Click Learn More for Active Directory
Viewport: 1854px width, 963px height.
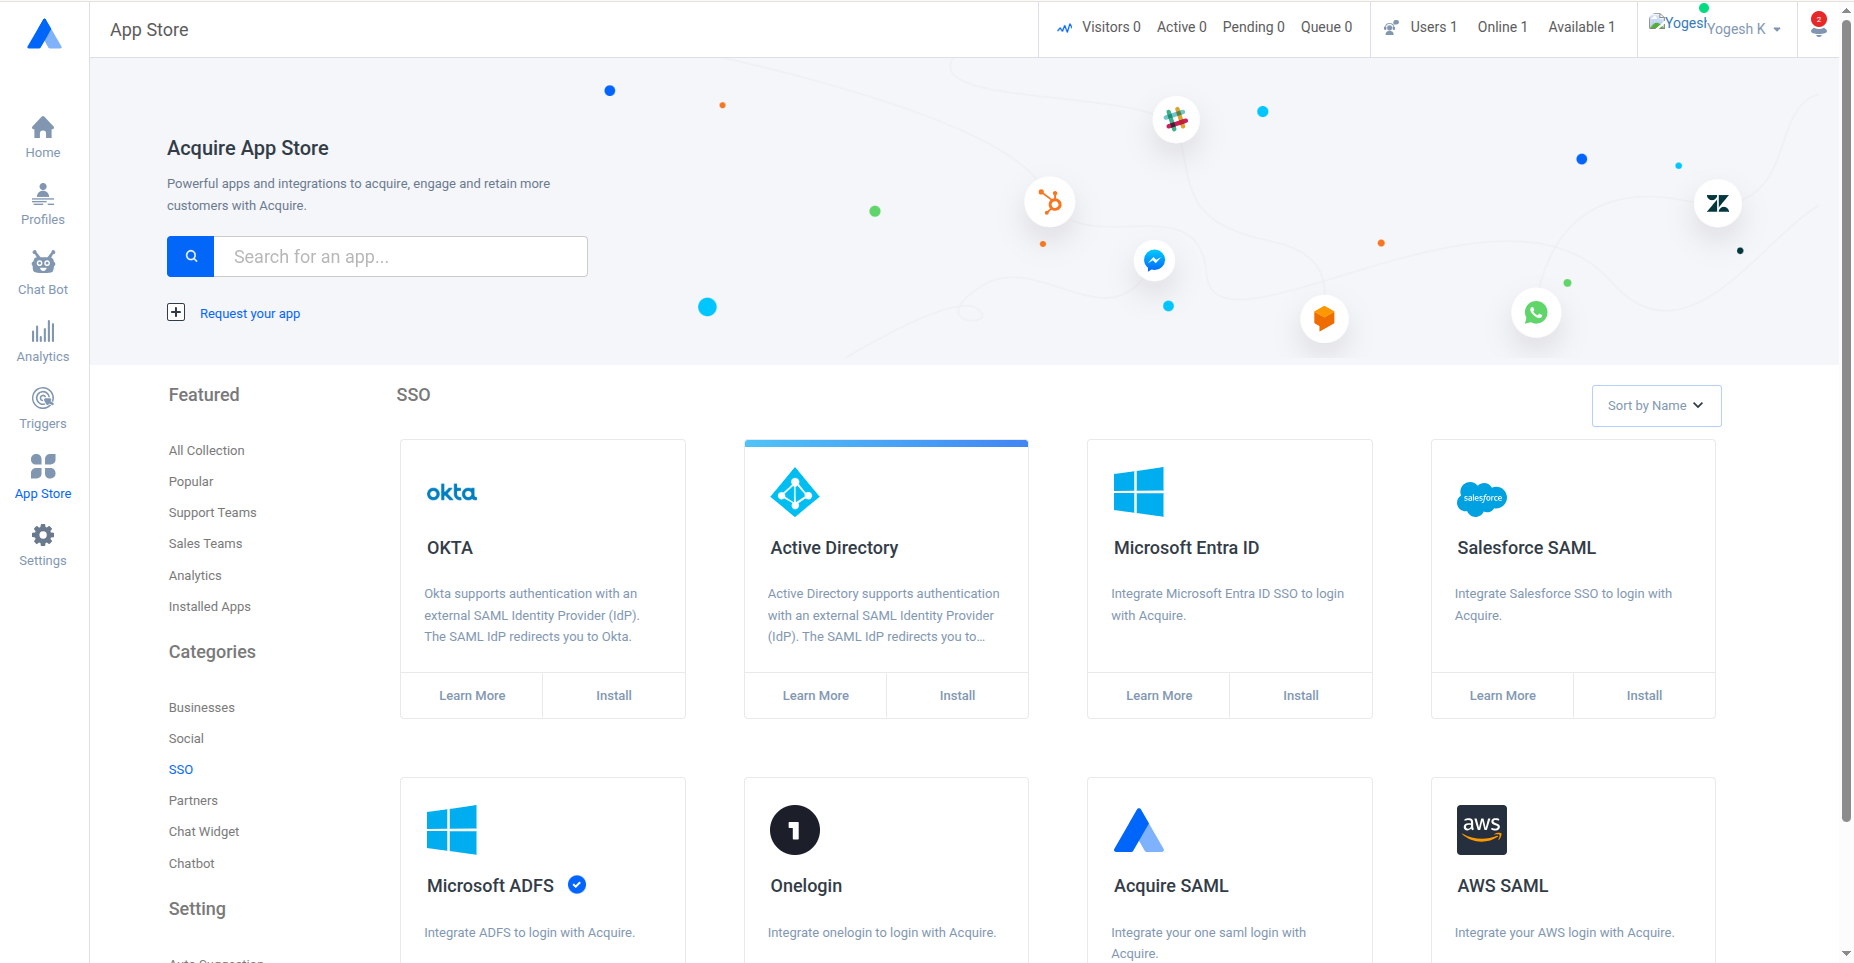(815, 696)
